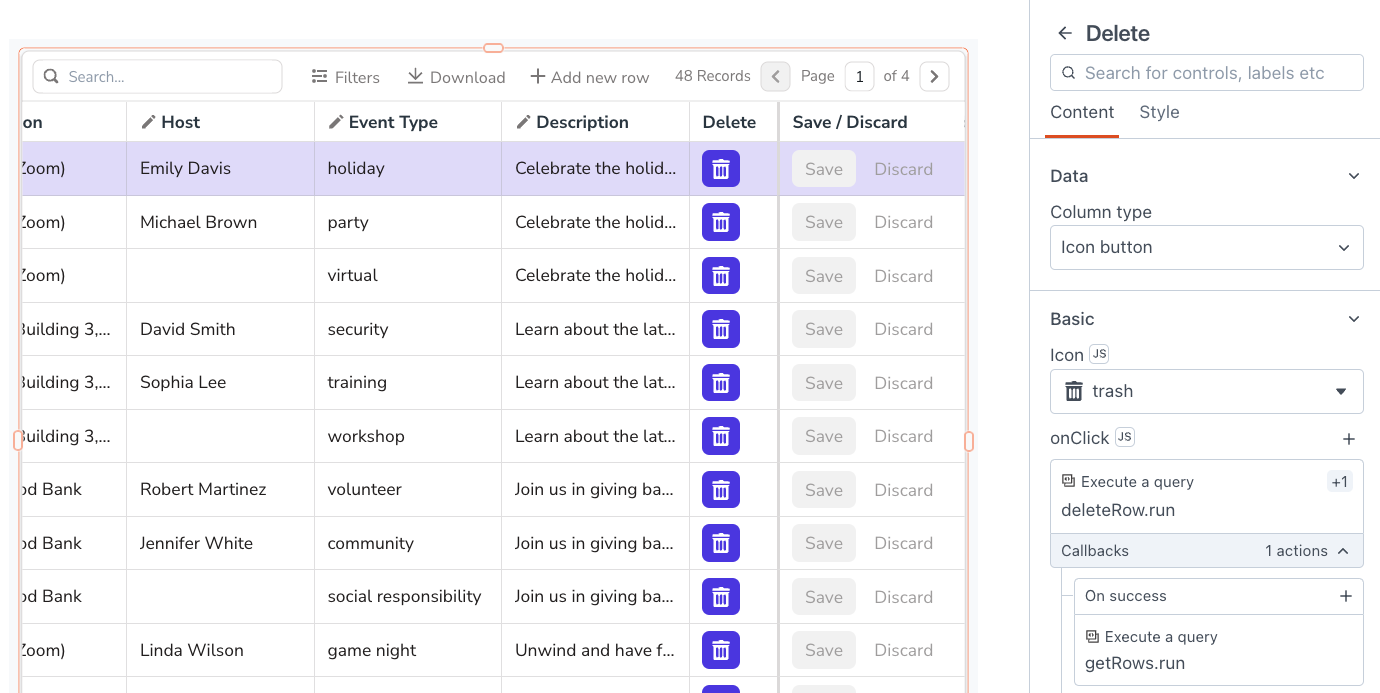
Task: Collapse the Callbacks section
Action: click(1344, 550)
